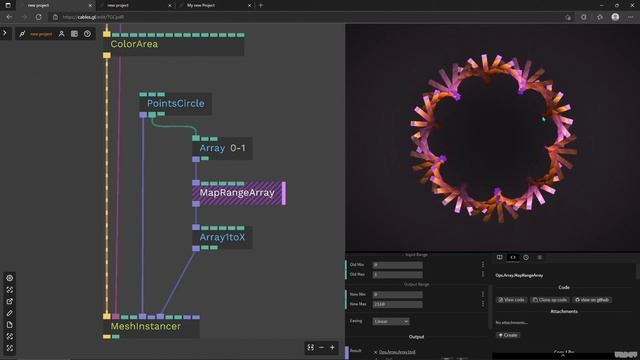This screenshot has height=360, width=640.
Task: Open the 'new project' title menu
Action: click(41, 34)
